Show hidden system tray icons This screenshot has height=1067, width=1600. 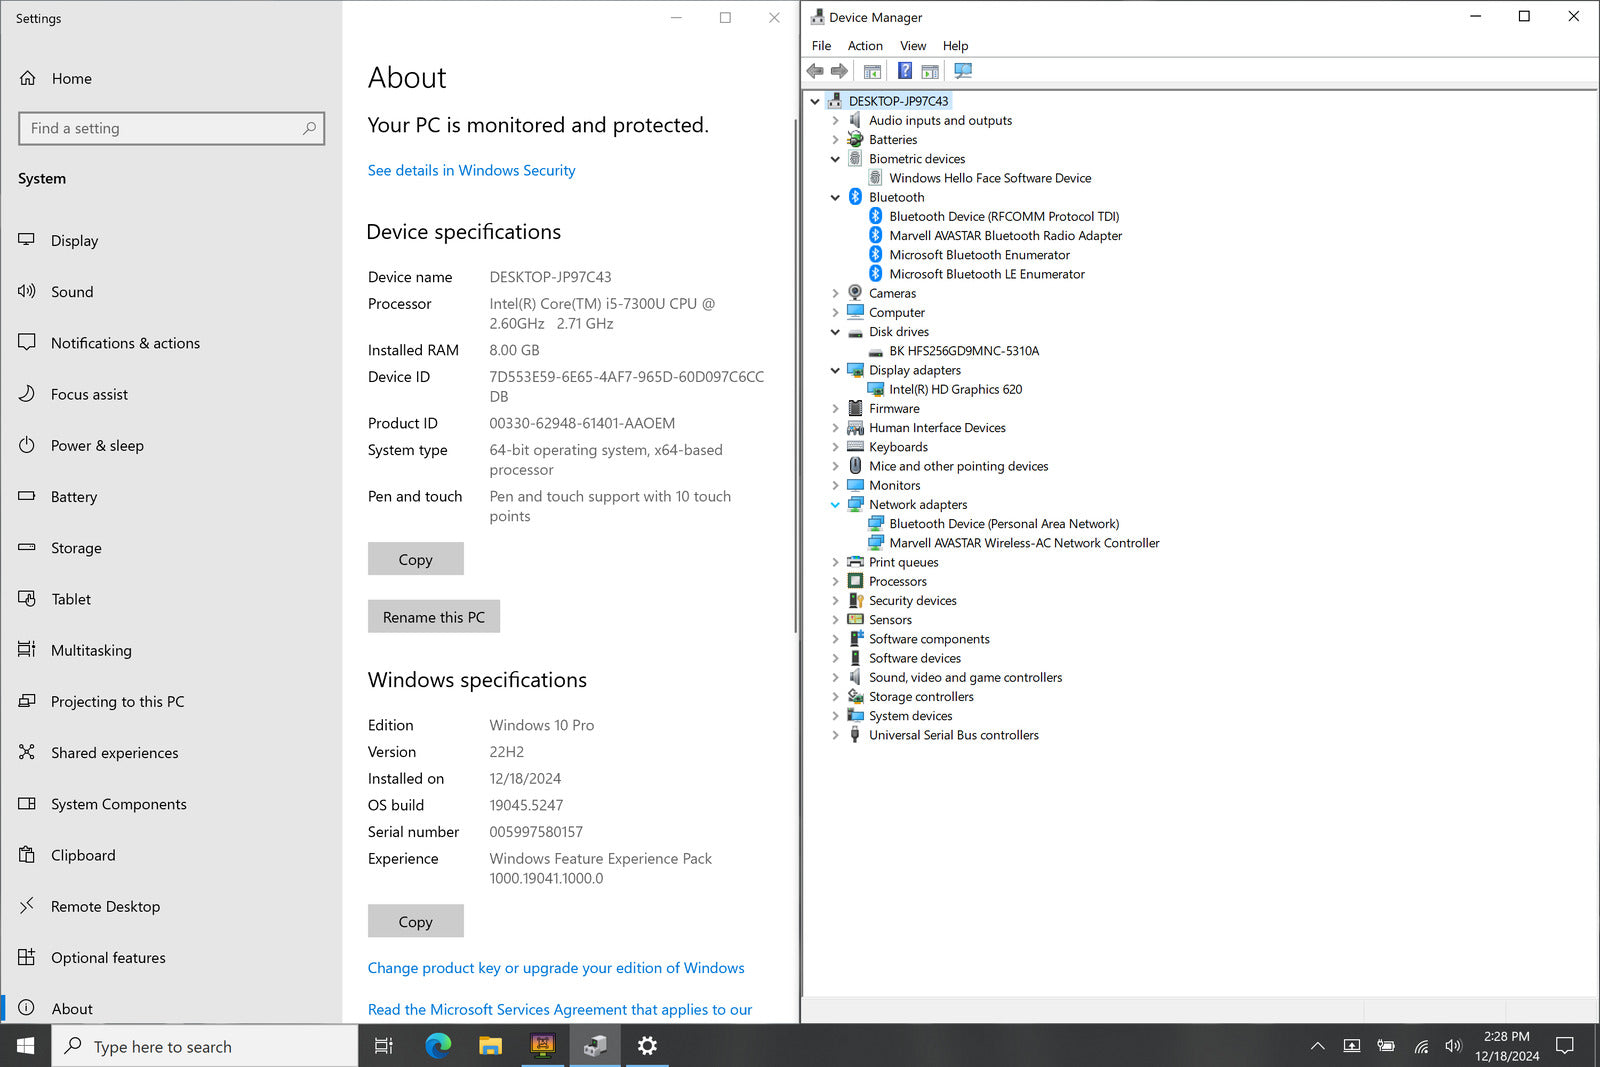(x=1318, y=1046)
